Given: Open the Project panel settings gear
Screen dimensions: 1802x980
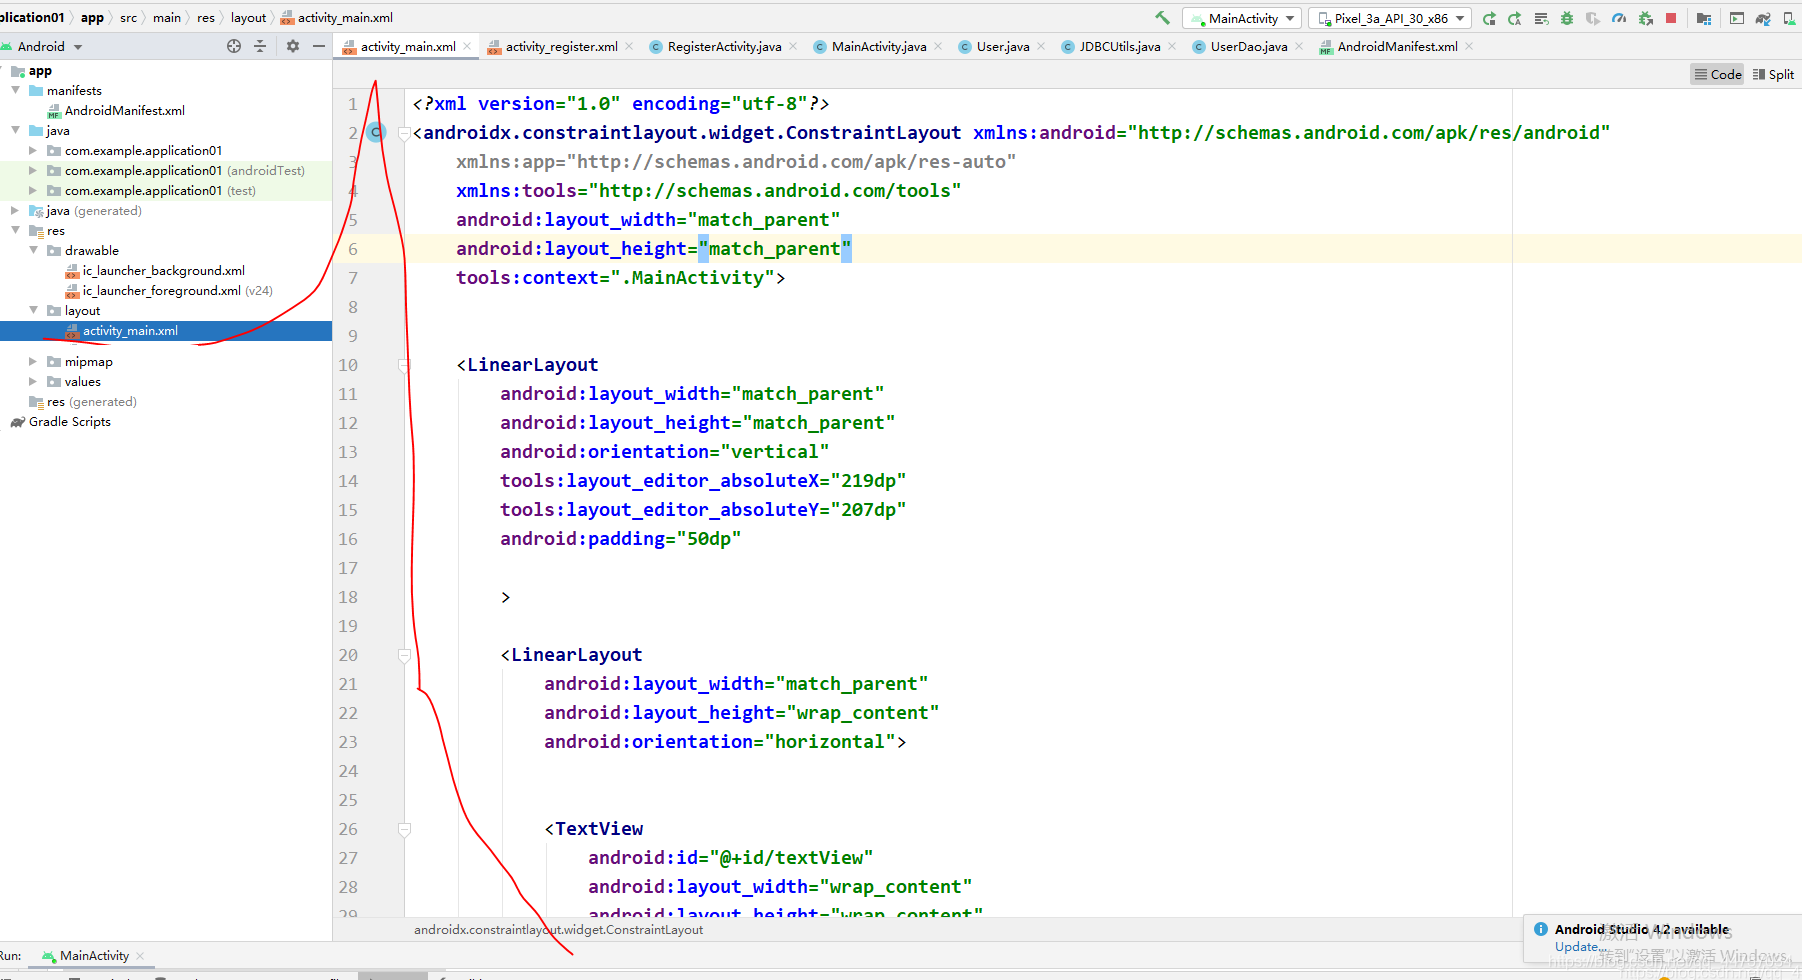Looking at the screenshot, I should pyautogui.click(x=293, y=46).
